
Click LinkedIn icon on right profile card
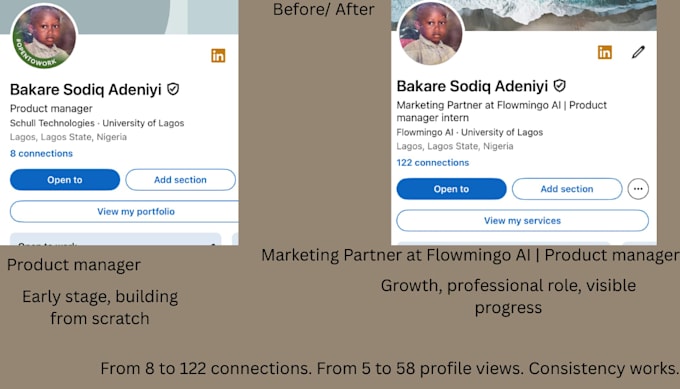click(605, 52)
